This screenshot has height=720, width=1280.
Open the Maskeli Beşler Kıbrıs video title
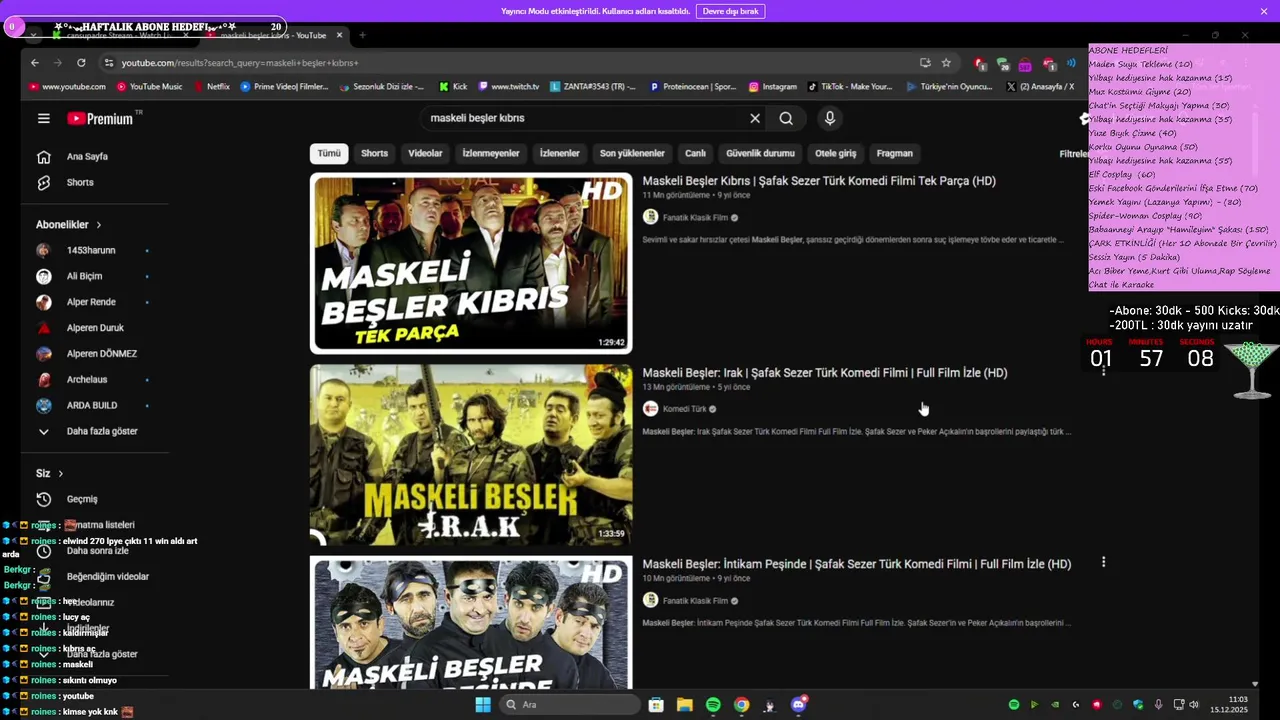click(819, 181)
